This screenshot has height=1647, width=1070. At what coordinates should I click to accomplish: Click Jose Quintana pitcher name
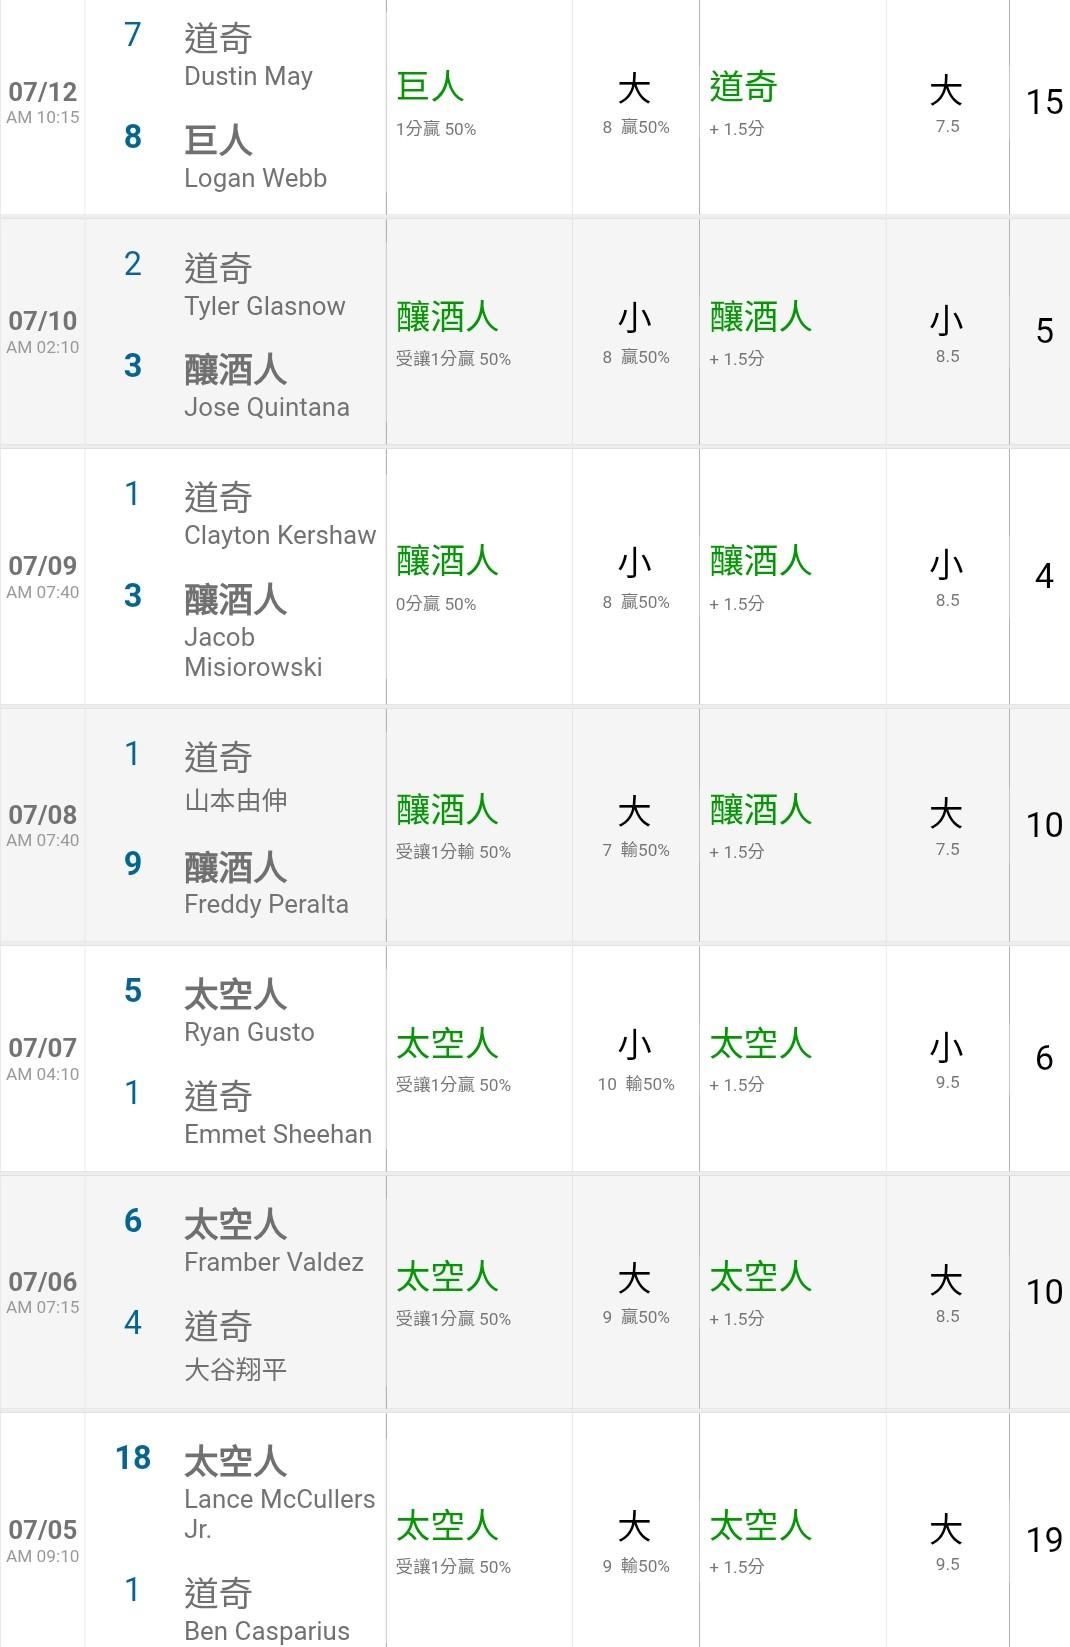pyautogui.click(x=266, y=407)
